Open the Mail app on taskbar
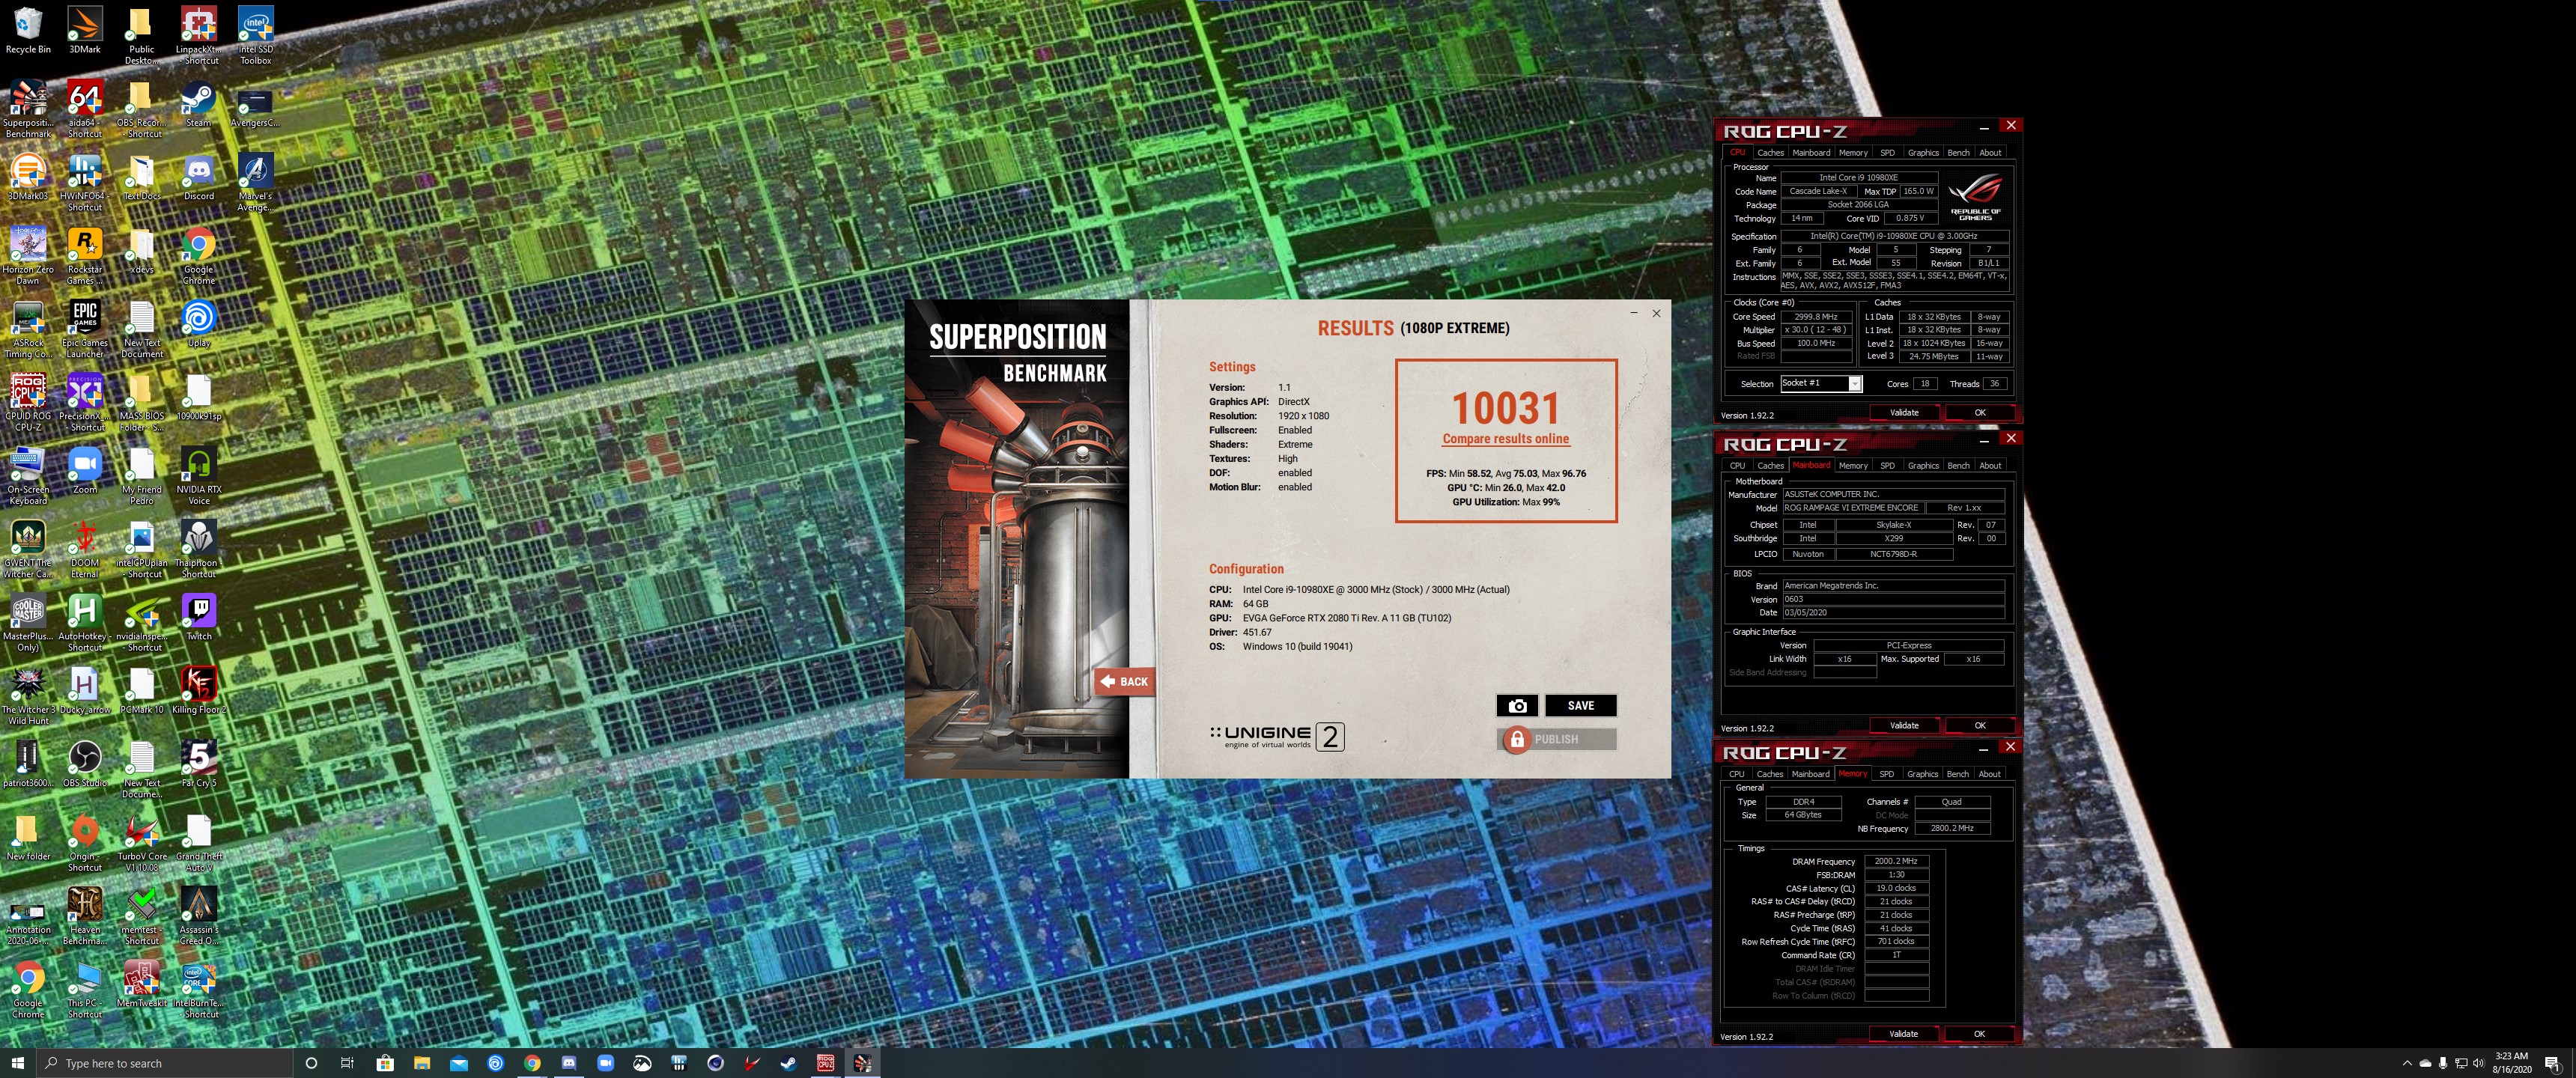2576x1078 pixels. [x=458, y=1063]
